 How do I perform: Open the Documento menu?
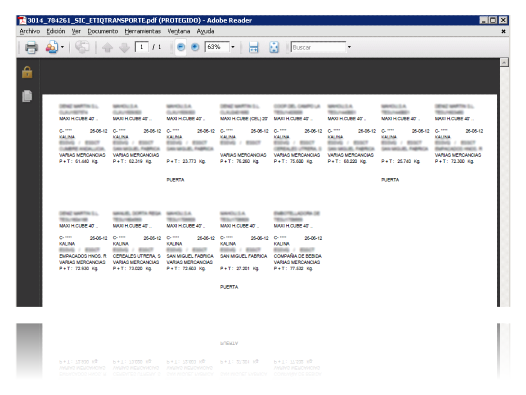tap(103, 31)
